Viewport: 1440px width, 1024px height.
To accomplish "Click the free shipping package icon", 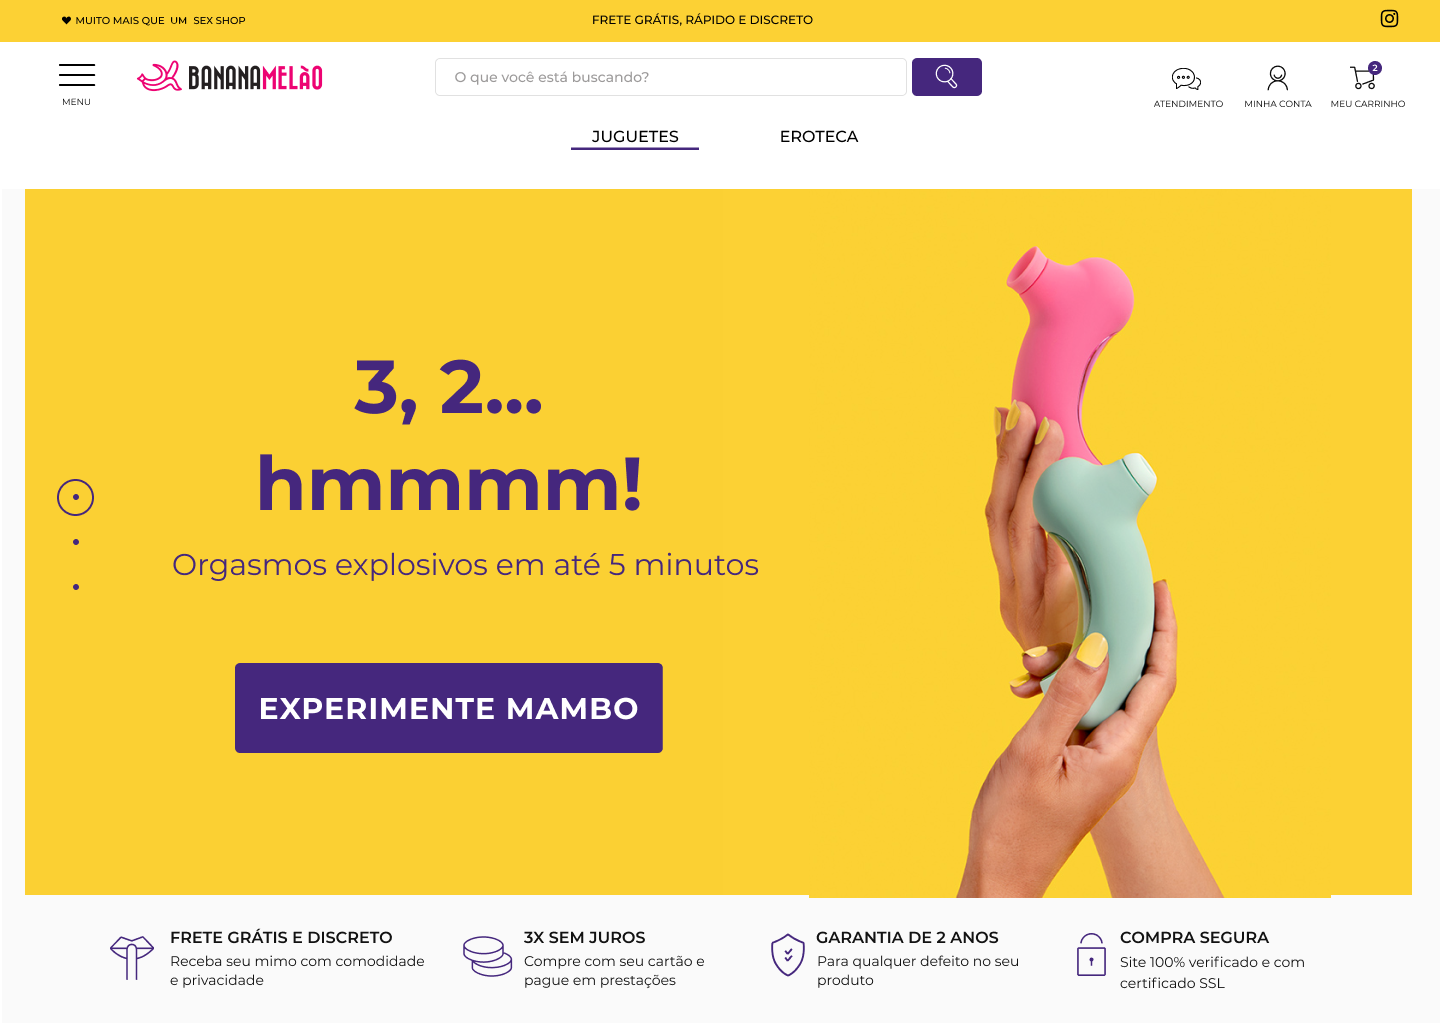I will pos(132,958).
